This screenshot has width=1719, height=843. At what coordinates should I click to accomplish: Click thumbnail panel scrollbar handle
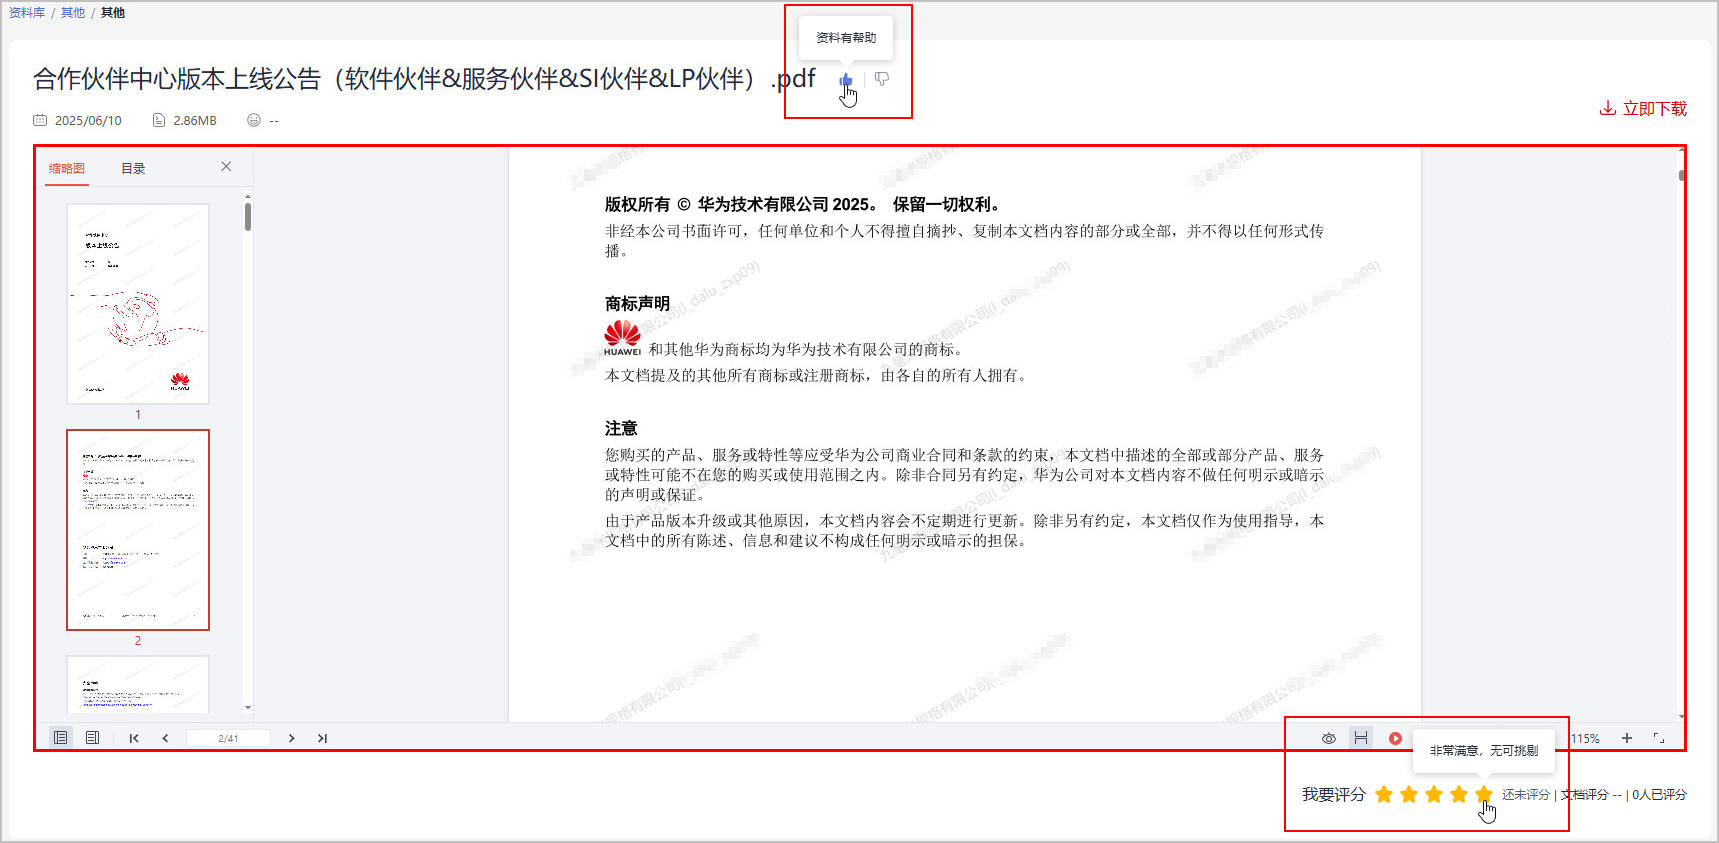248,217
